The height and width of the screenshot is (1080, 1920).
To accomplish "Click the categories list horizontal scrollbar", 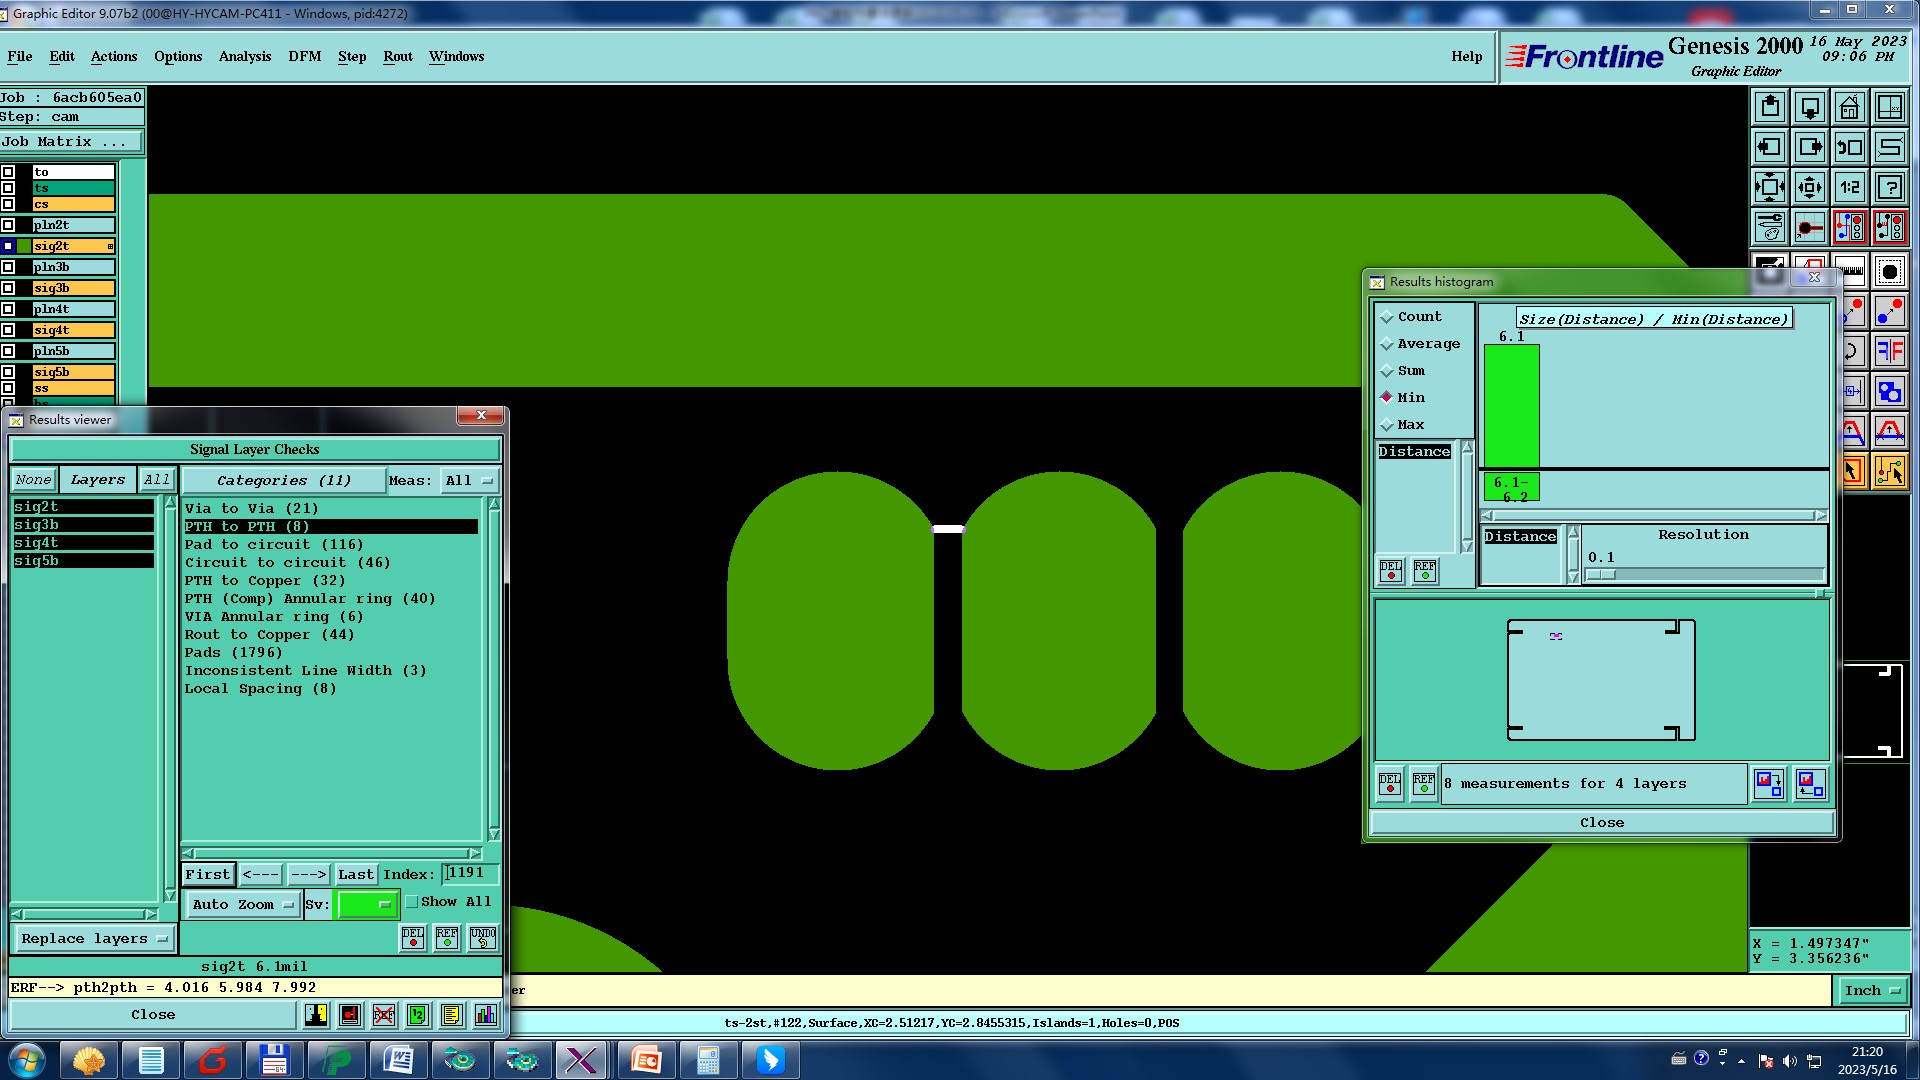I will [x=331, y=853].
